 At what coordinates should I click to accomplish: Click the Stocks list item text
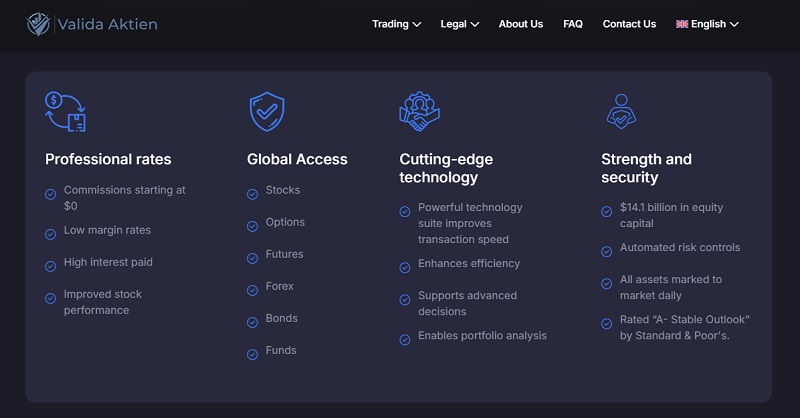coord(283,190)
